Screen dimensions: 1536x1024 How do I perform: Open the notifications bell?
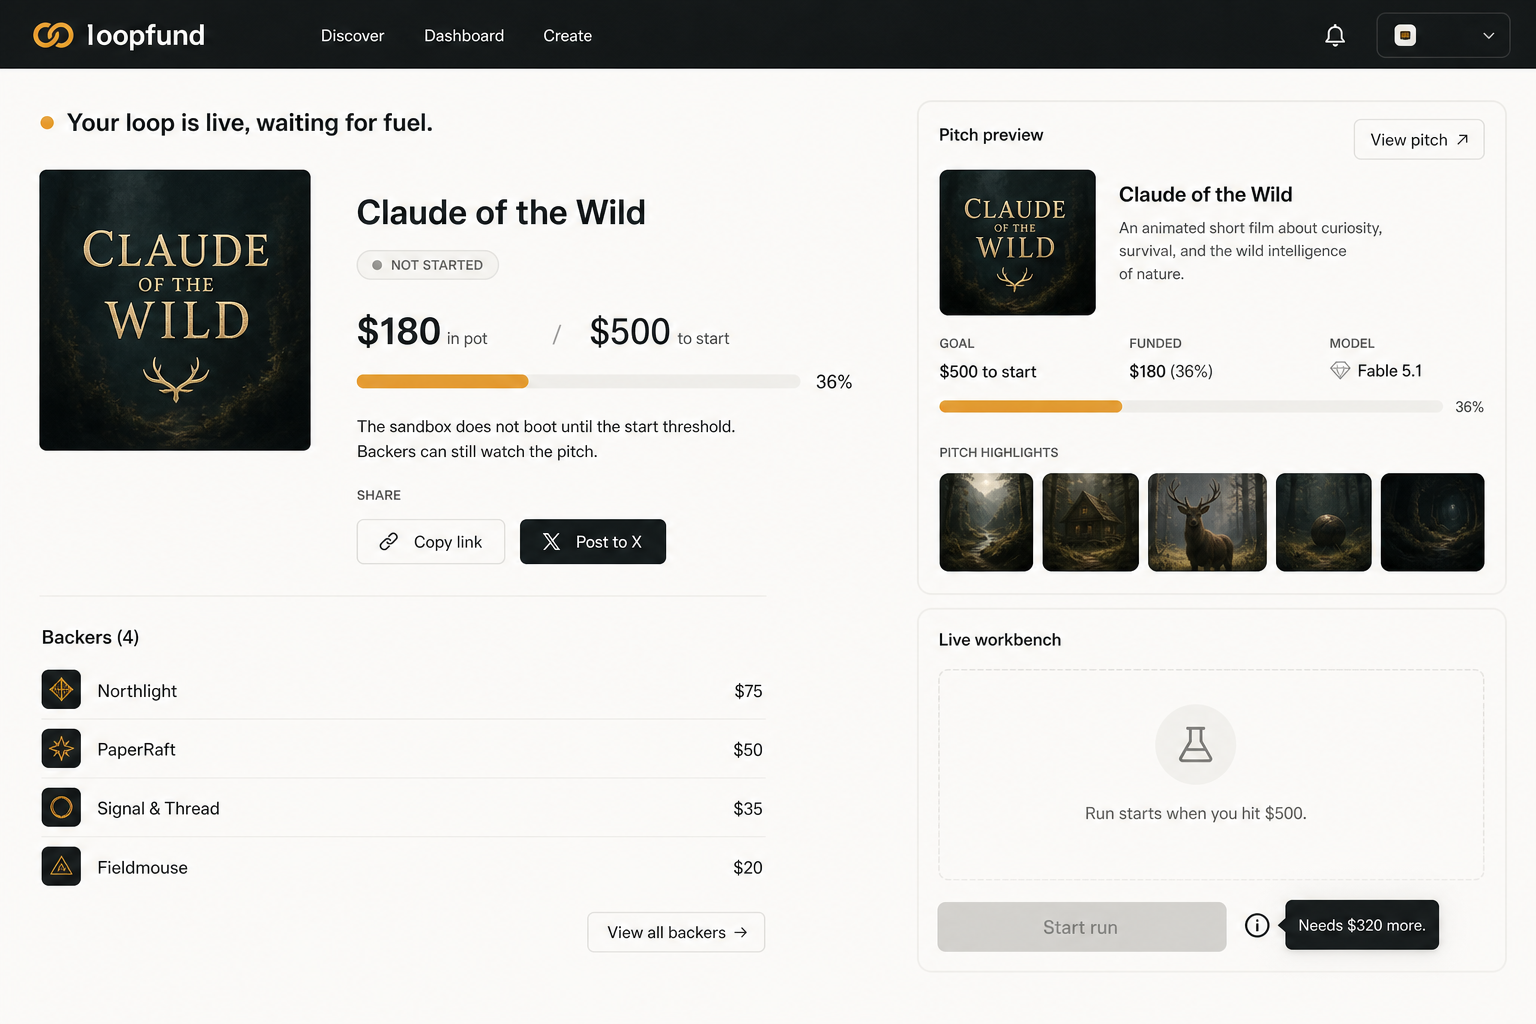1335,36
